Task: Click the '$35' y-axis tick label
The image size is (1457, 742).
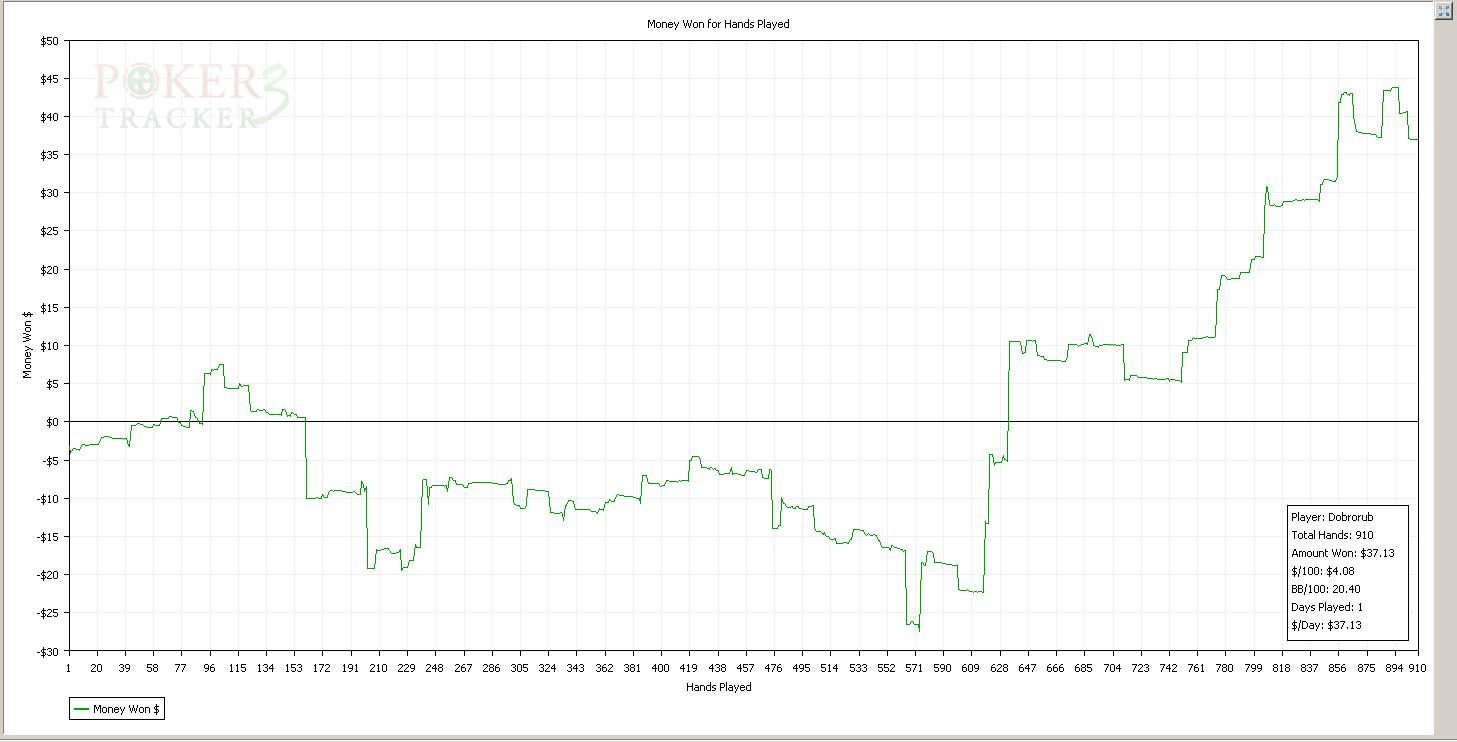Action: (50, 155)
